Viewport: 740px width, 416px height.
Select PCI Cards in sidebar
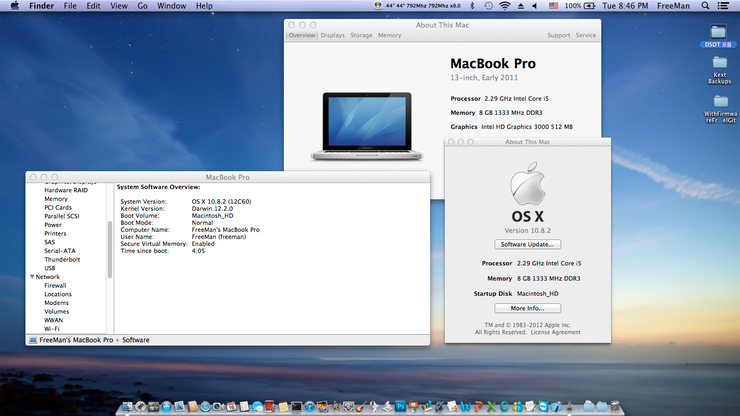tap(58, 207)
